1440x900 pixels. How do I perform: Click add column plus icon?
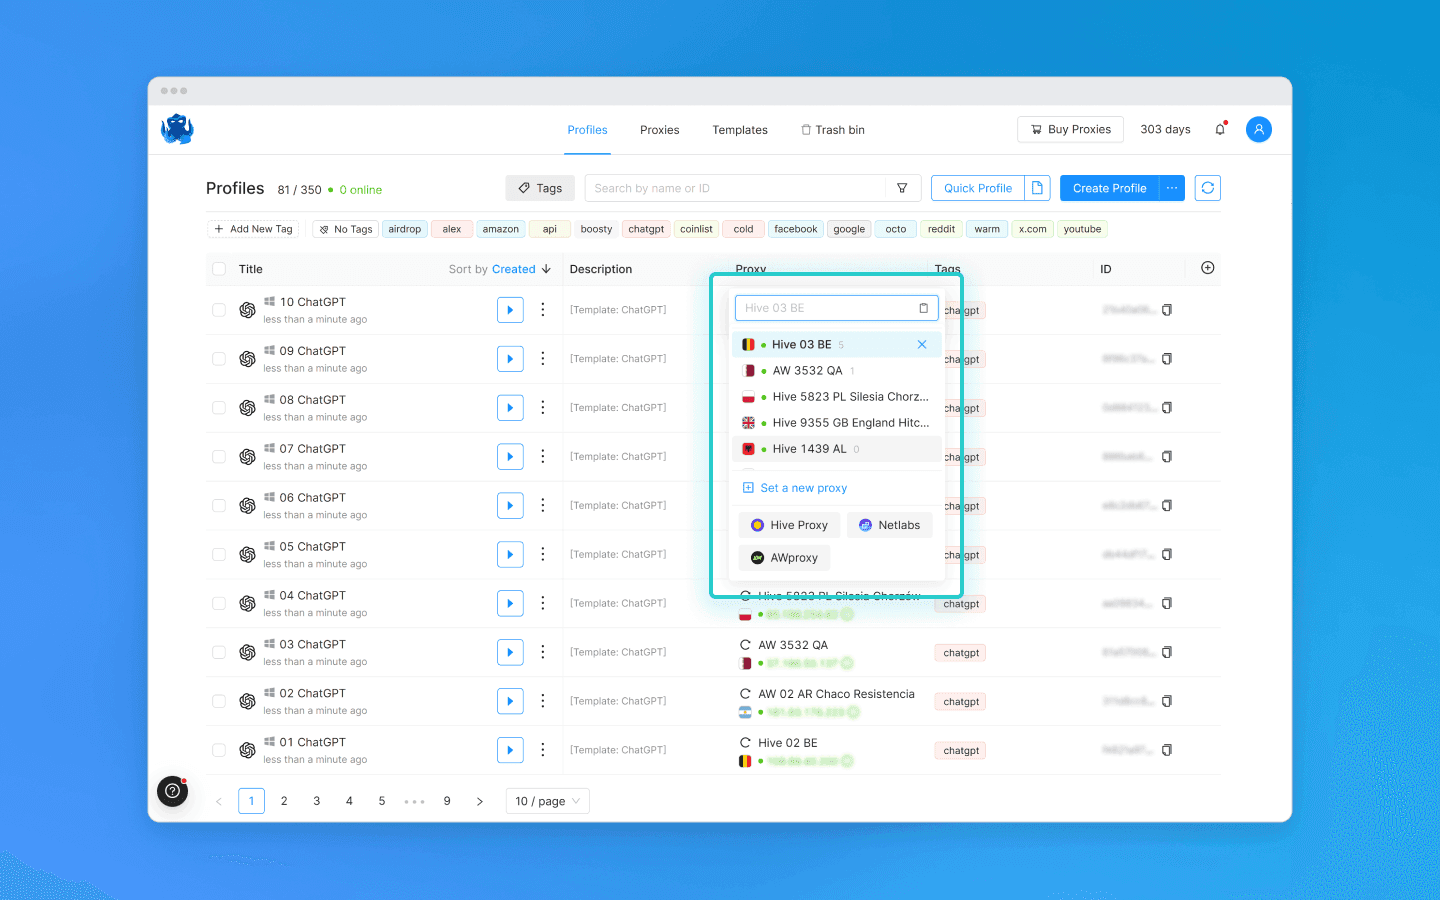(1208, 268)
